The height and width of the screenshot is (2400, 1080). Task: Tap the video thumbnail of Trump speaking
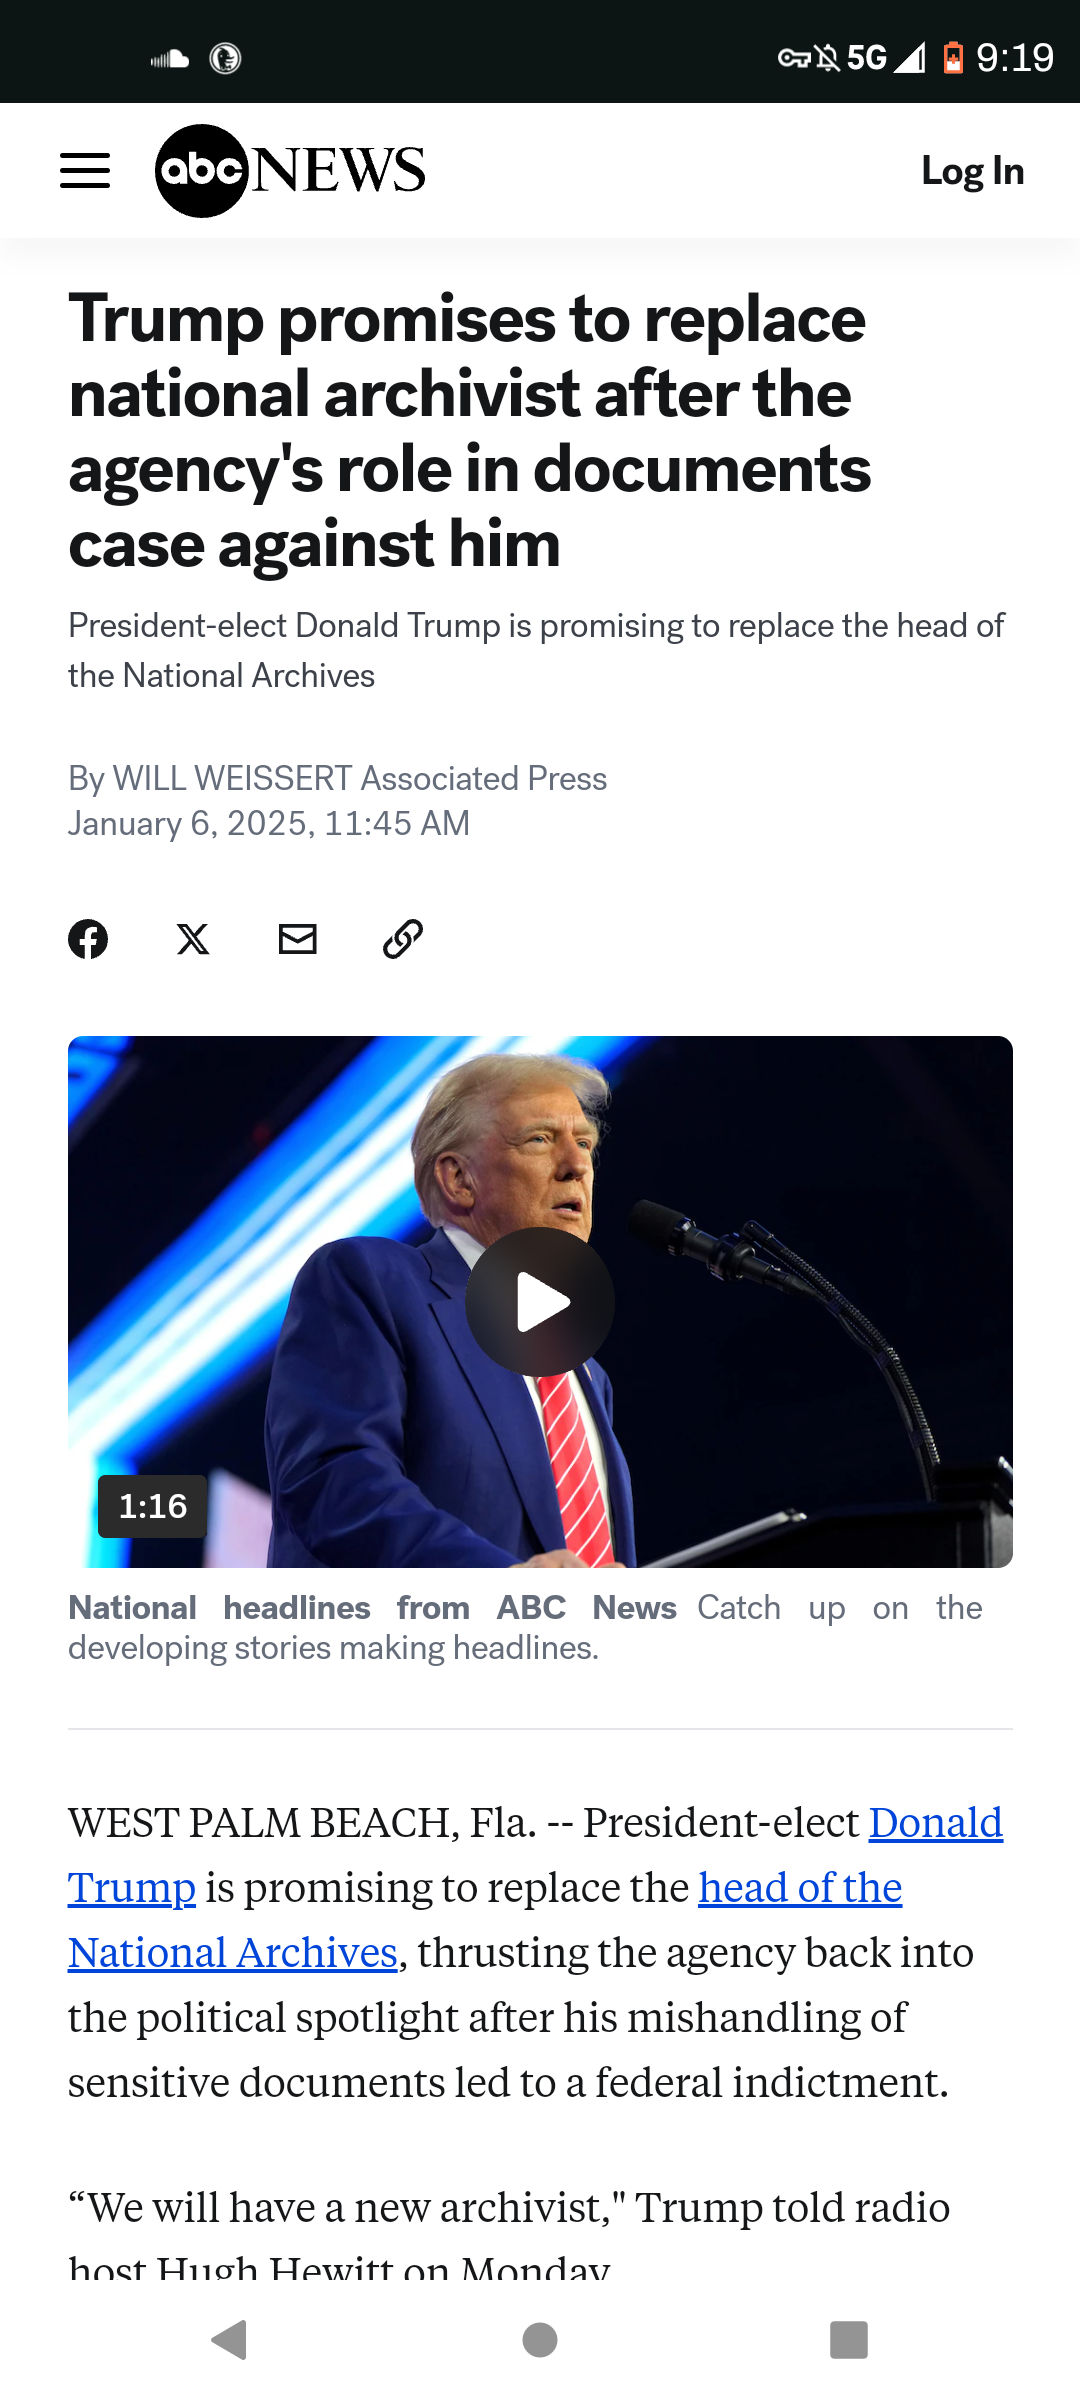(x=540, y=1301)
